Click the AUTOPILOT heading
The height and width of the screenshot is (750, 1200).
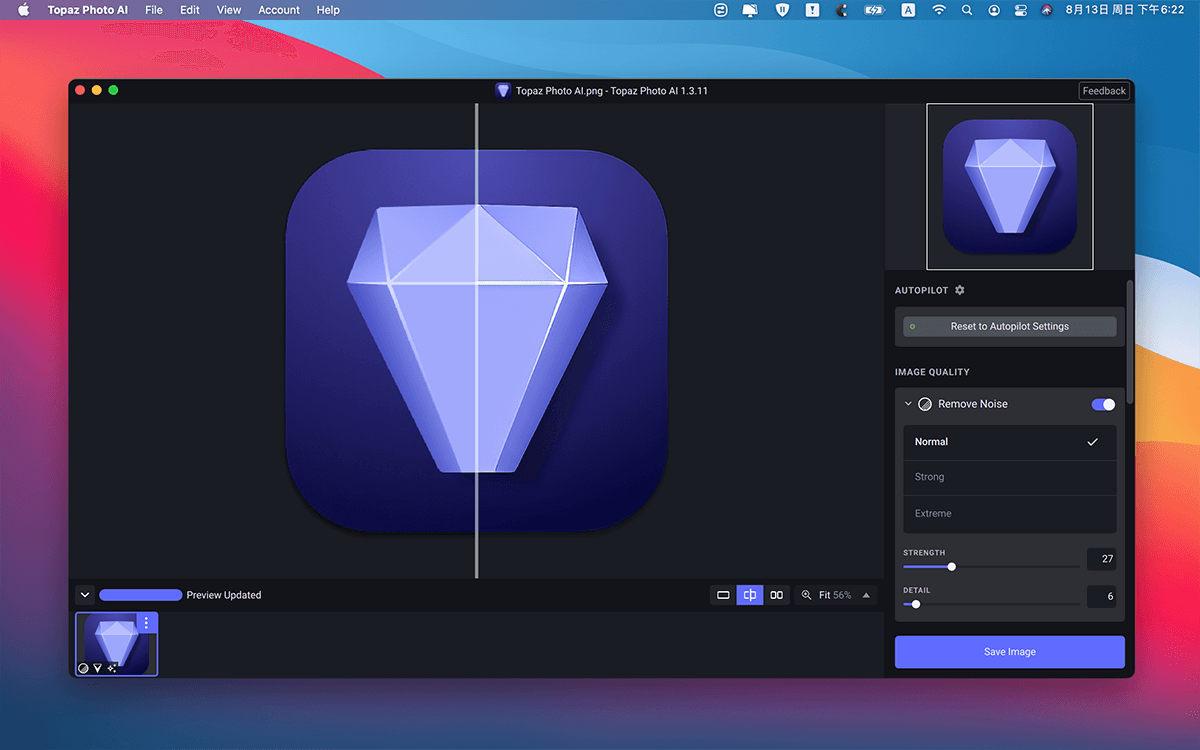[922, 290]
